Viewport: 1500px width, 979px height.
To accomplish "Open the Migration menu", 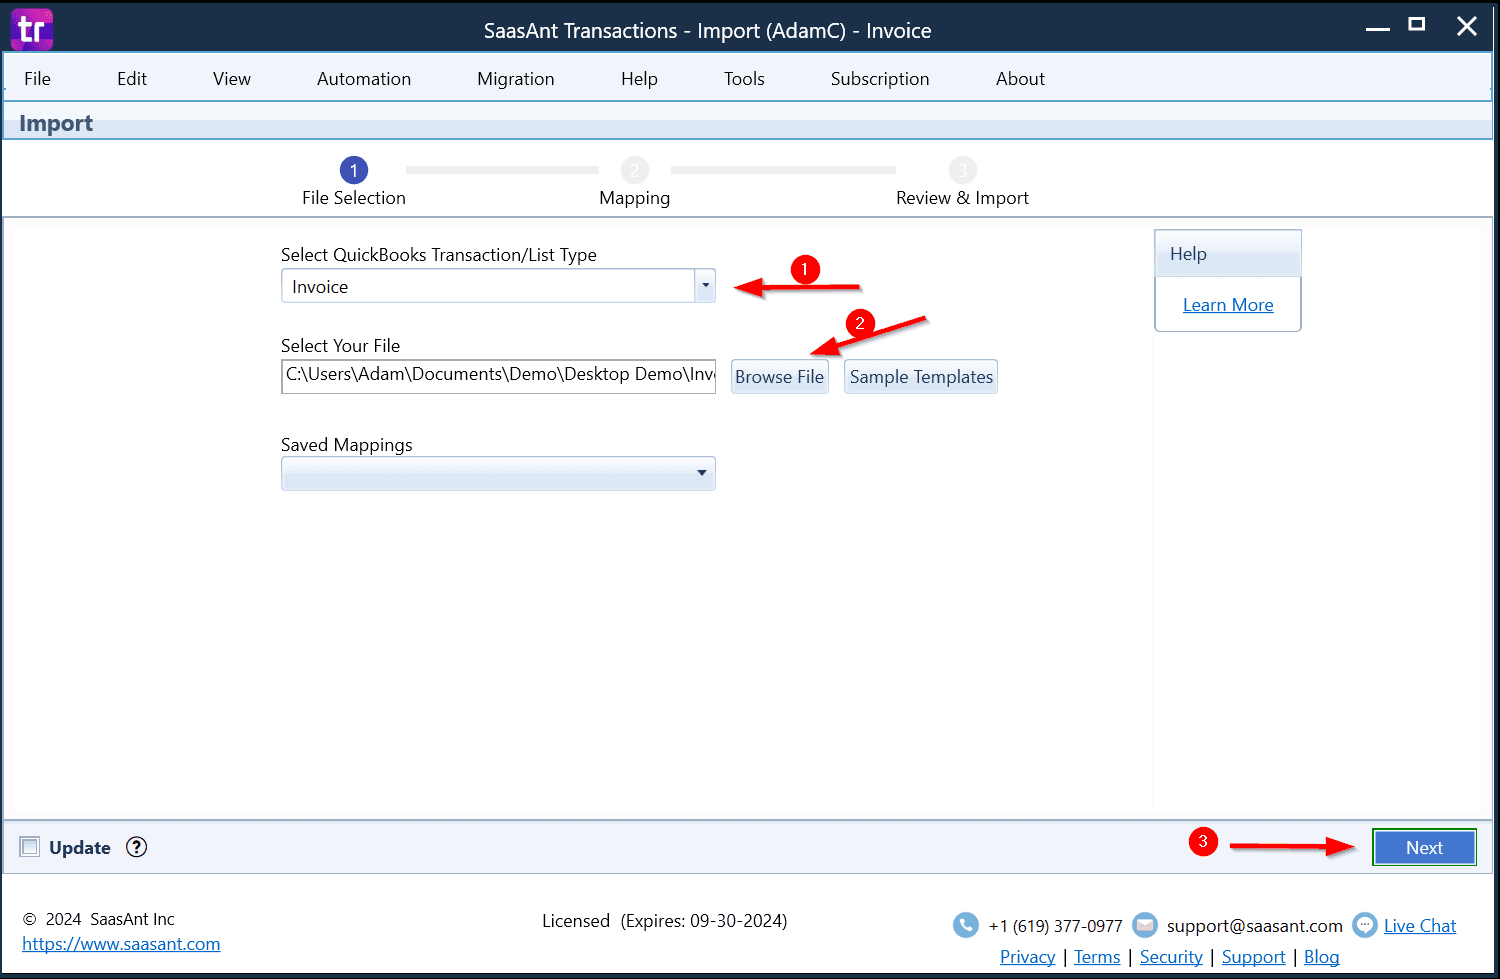I will tap(516, 79).
